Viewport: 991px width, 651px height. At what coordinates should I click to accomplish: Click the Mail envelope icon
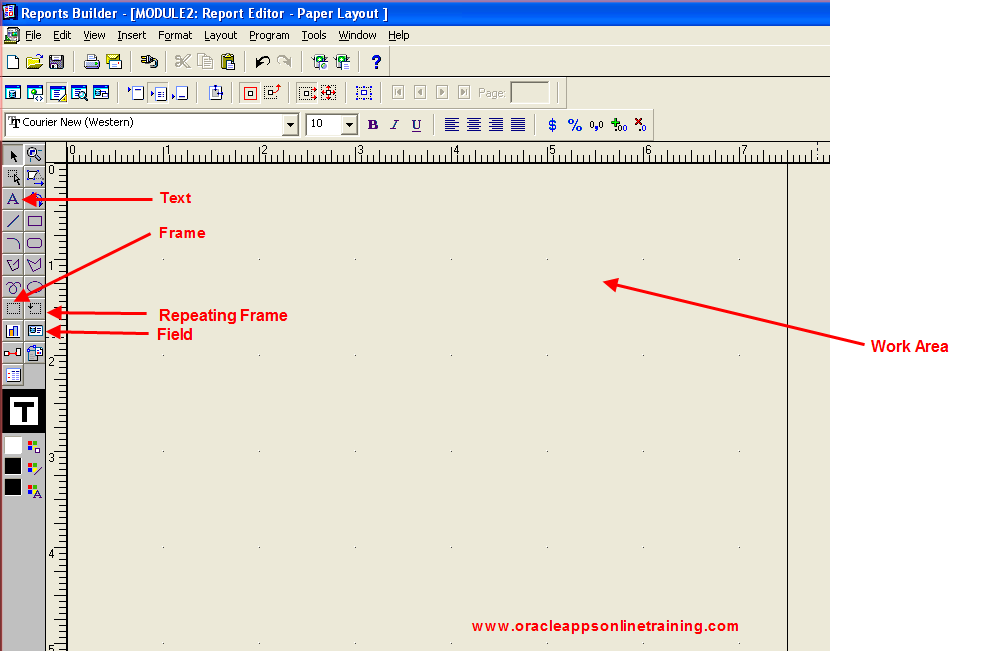(x=114, y=61)
